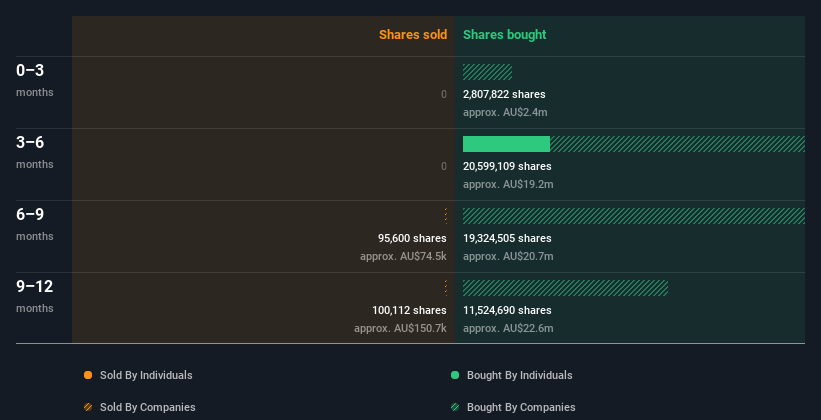Click the green Bought By Individuals legend dot
821x420 pixels.
(455, 375)
